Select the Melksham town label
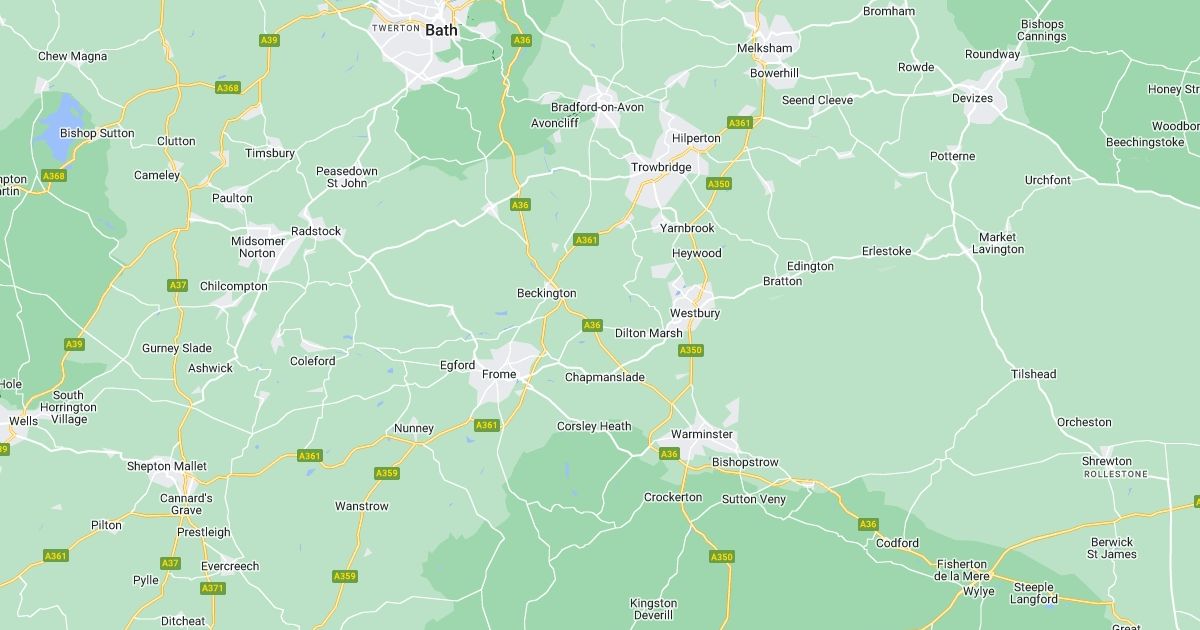This screenshot has height=630, width=1200. [x=764, y=48]
